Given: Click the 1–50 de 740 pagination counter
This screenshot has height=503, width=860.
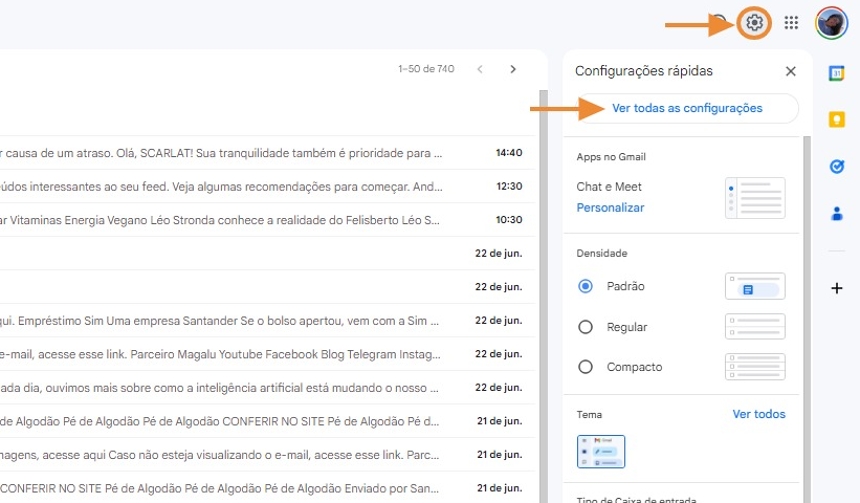Looking at the screenshot, I should [x=426, y=69].
